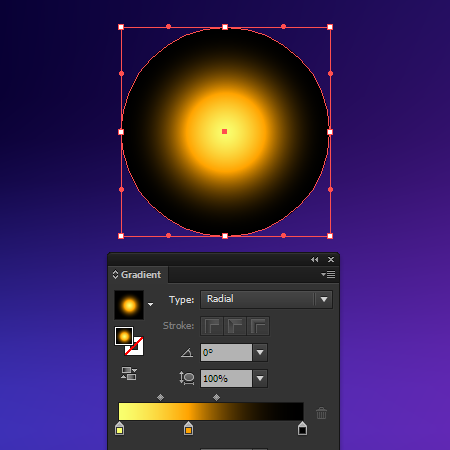Viewport: 450px width, 450px height.
Task: Click the black gradient color stop
Action: coord(302,429)
